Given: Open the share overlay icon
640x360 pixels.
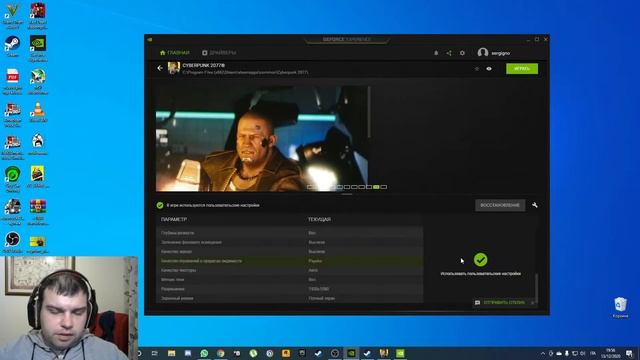Looking at the screenshot, I should tap(449, 53).
